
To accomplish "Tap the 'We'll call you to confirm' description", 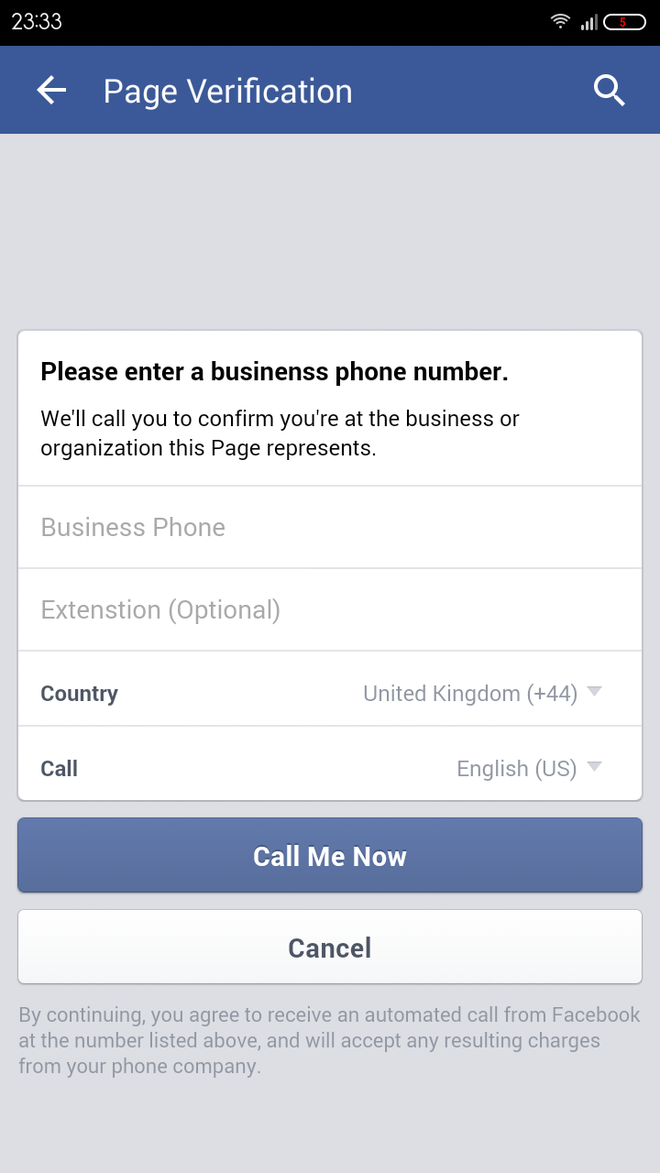I will 280,433.
